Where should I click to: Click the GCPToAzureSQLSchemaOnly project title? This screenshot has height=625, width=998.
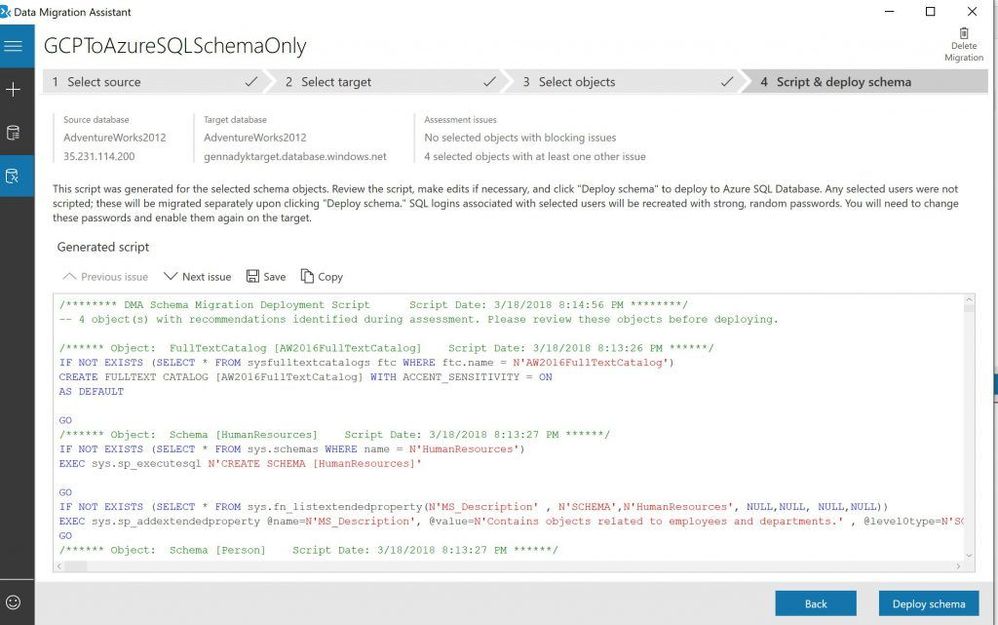click(175, 46)
